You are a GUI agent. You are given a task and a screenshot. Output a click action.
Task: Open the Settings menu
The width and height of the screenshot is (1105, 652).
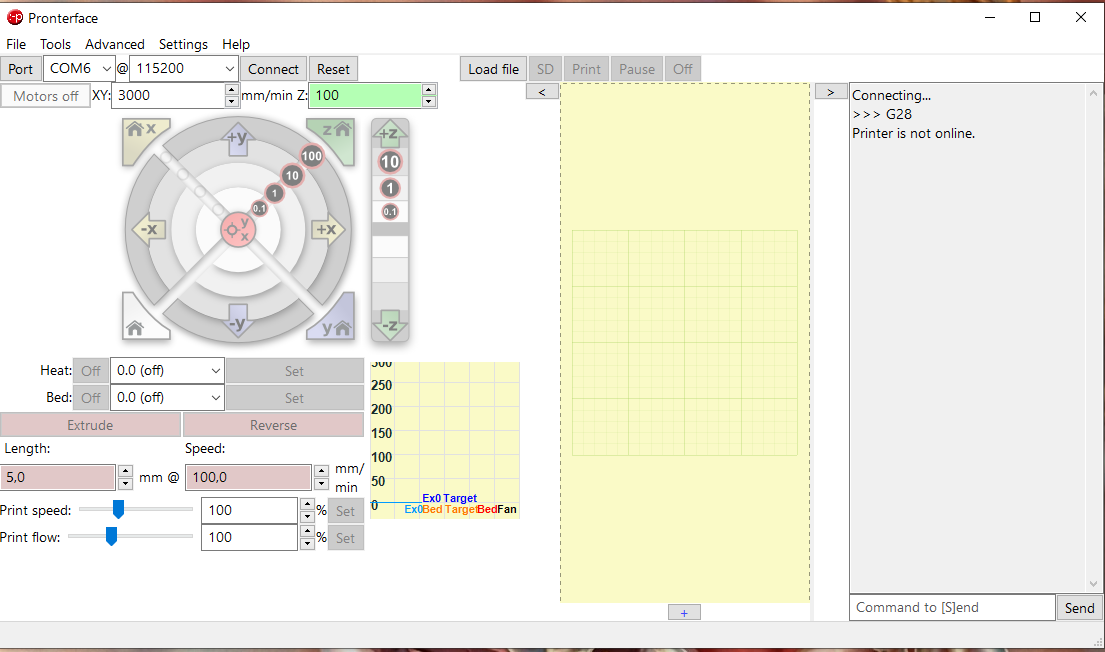183,44
